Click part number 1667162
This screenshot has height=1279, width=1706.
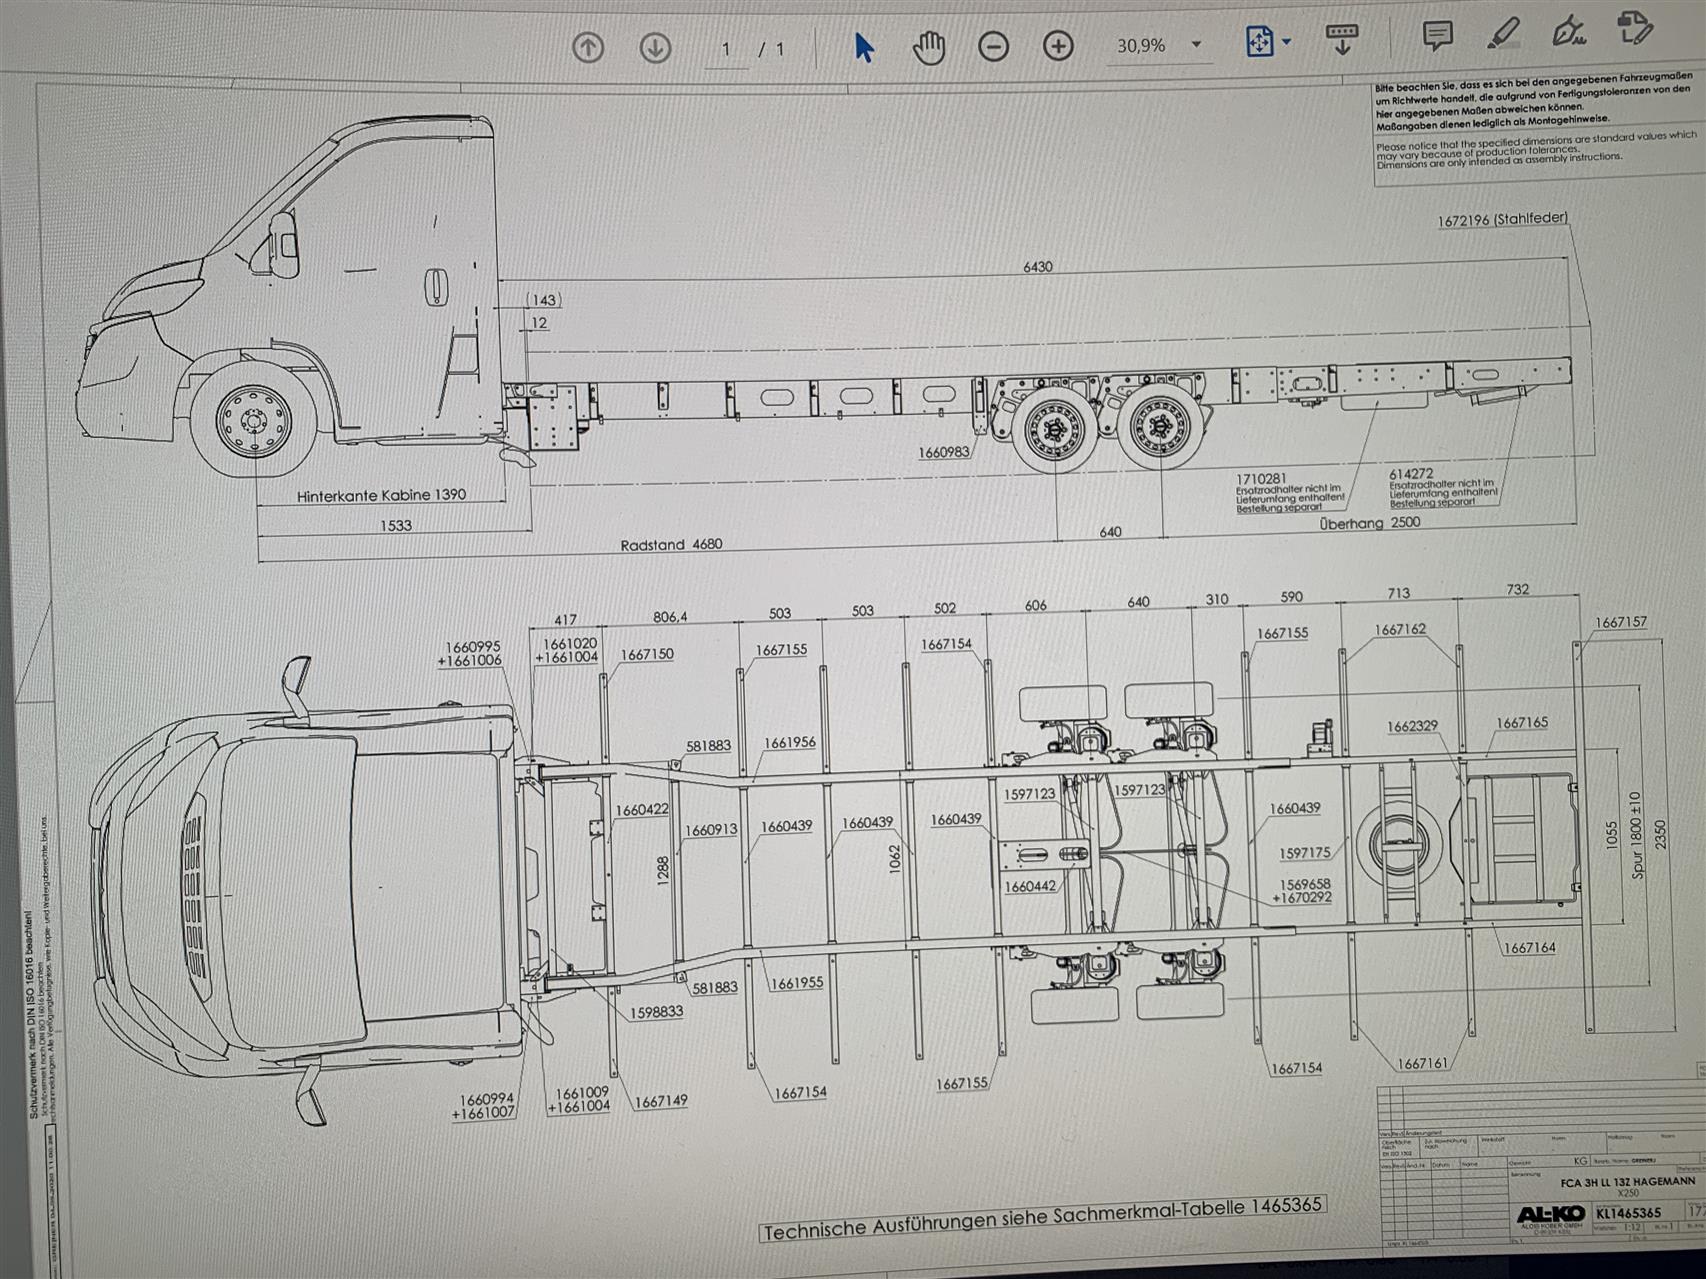point(1400,629)
